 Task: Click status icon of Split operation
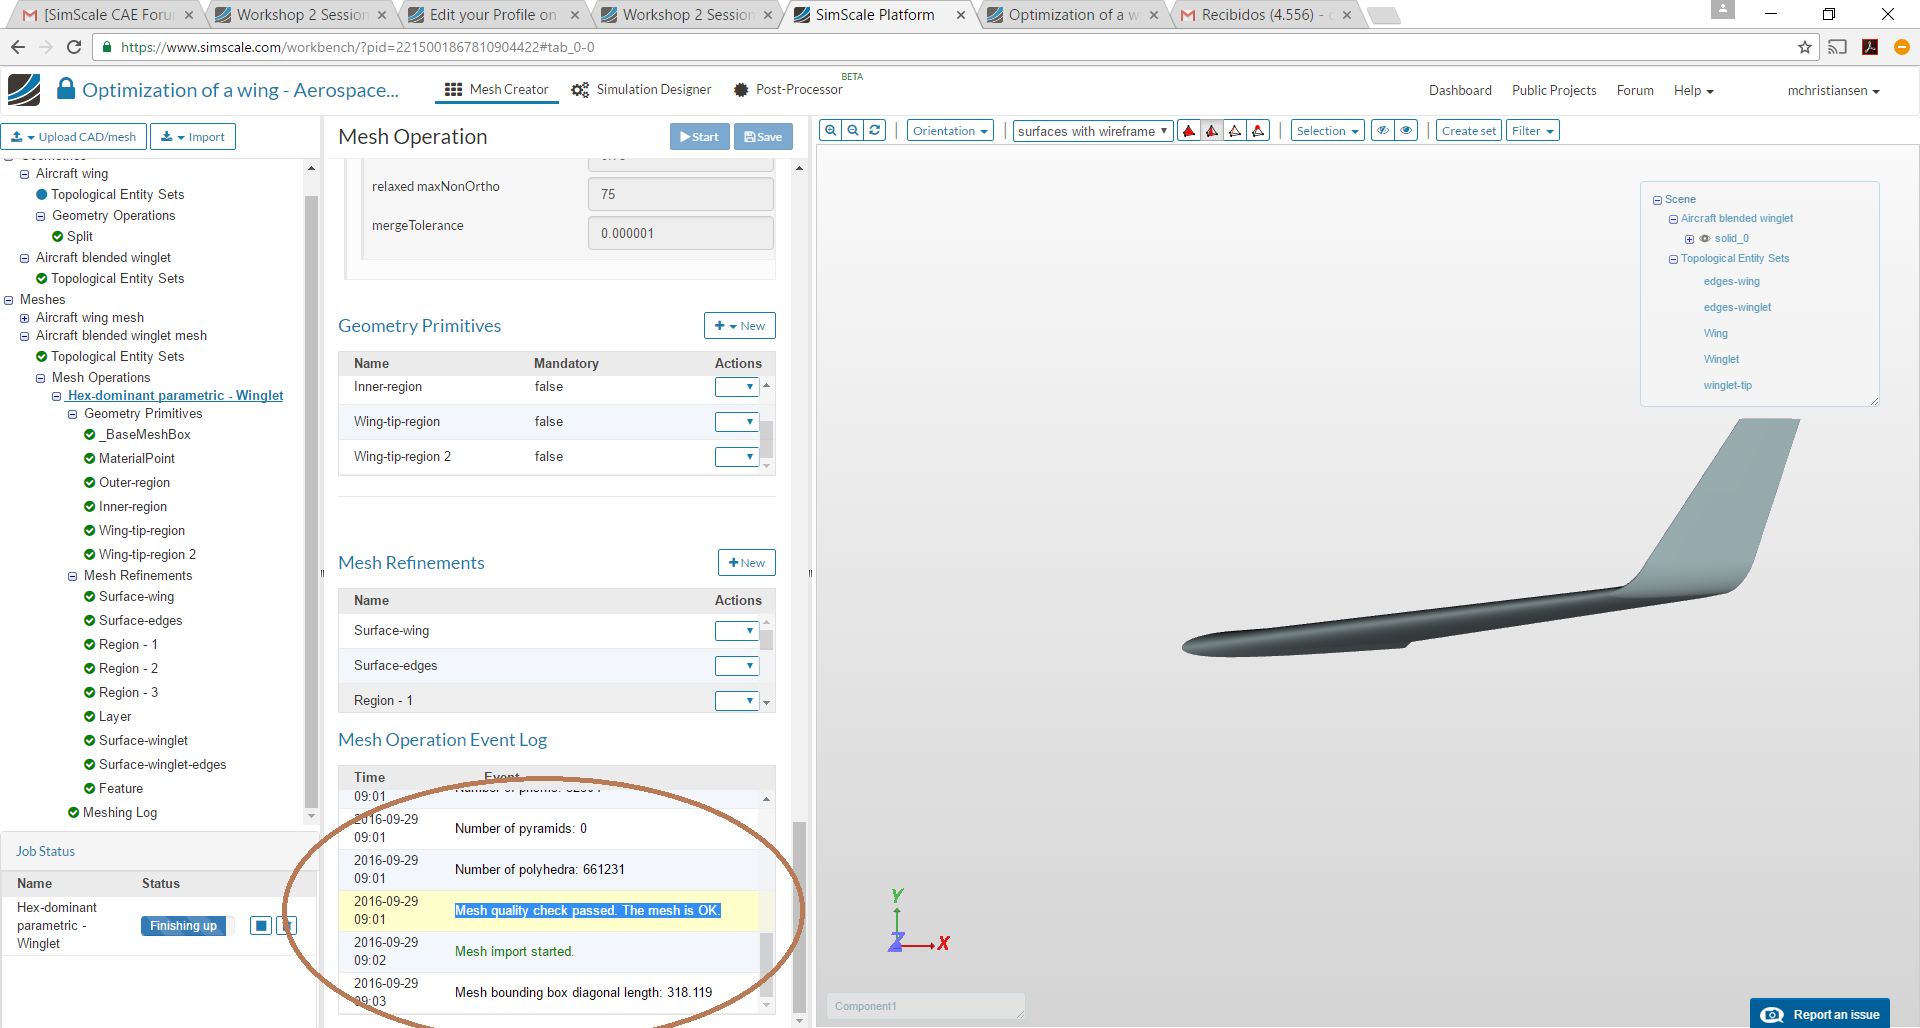pos(57,237)
